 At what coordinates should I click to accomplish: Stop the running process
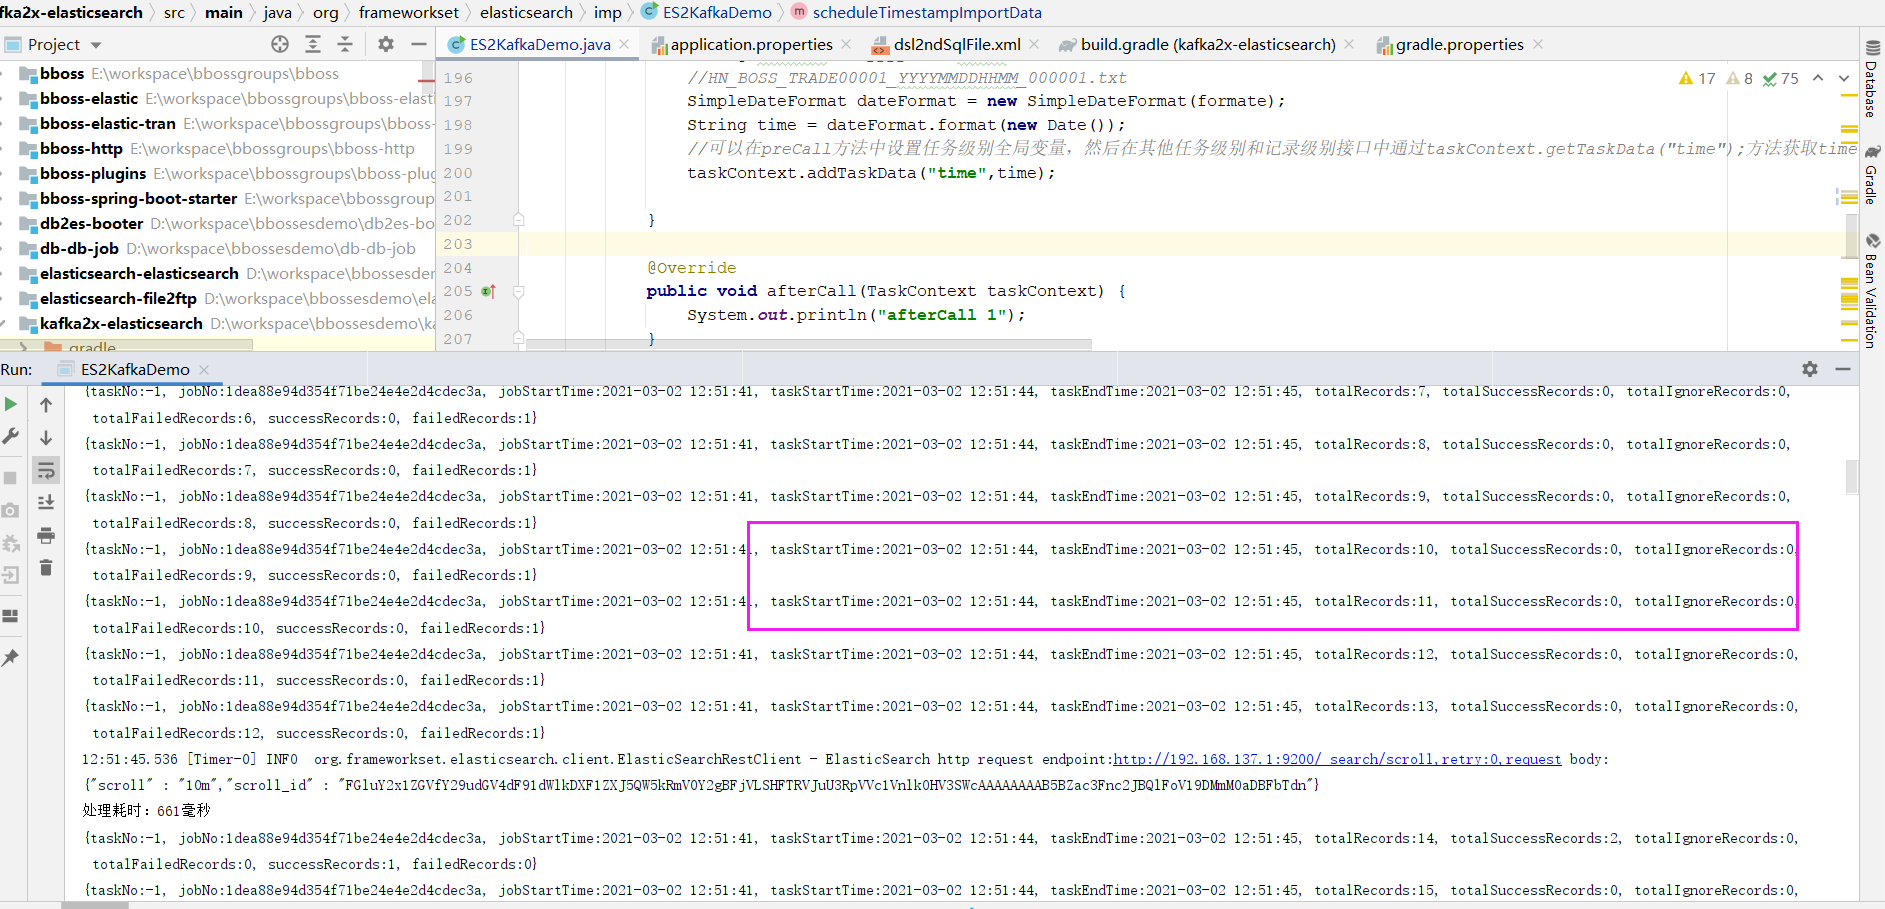11,478
